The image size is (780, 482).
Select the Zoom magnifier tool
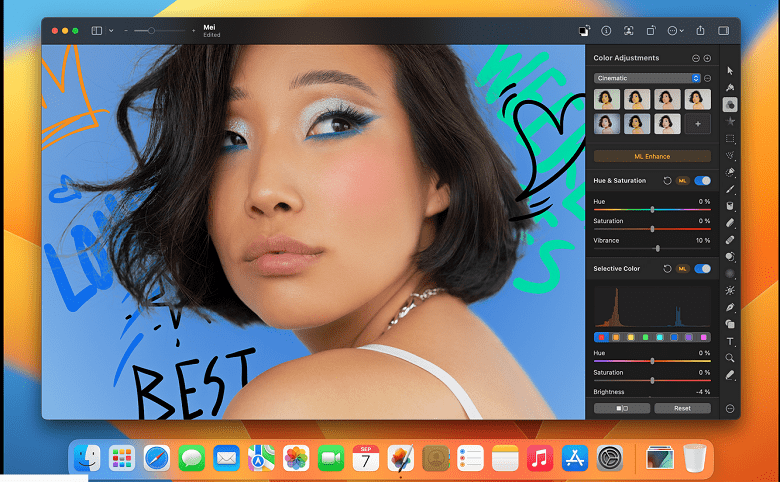click(x=730, y=358)
